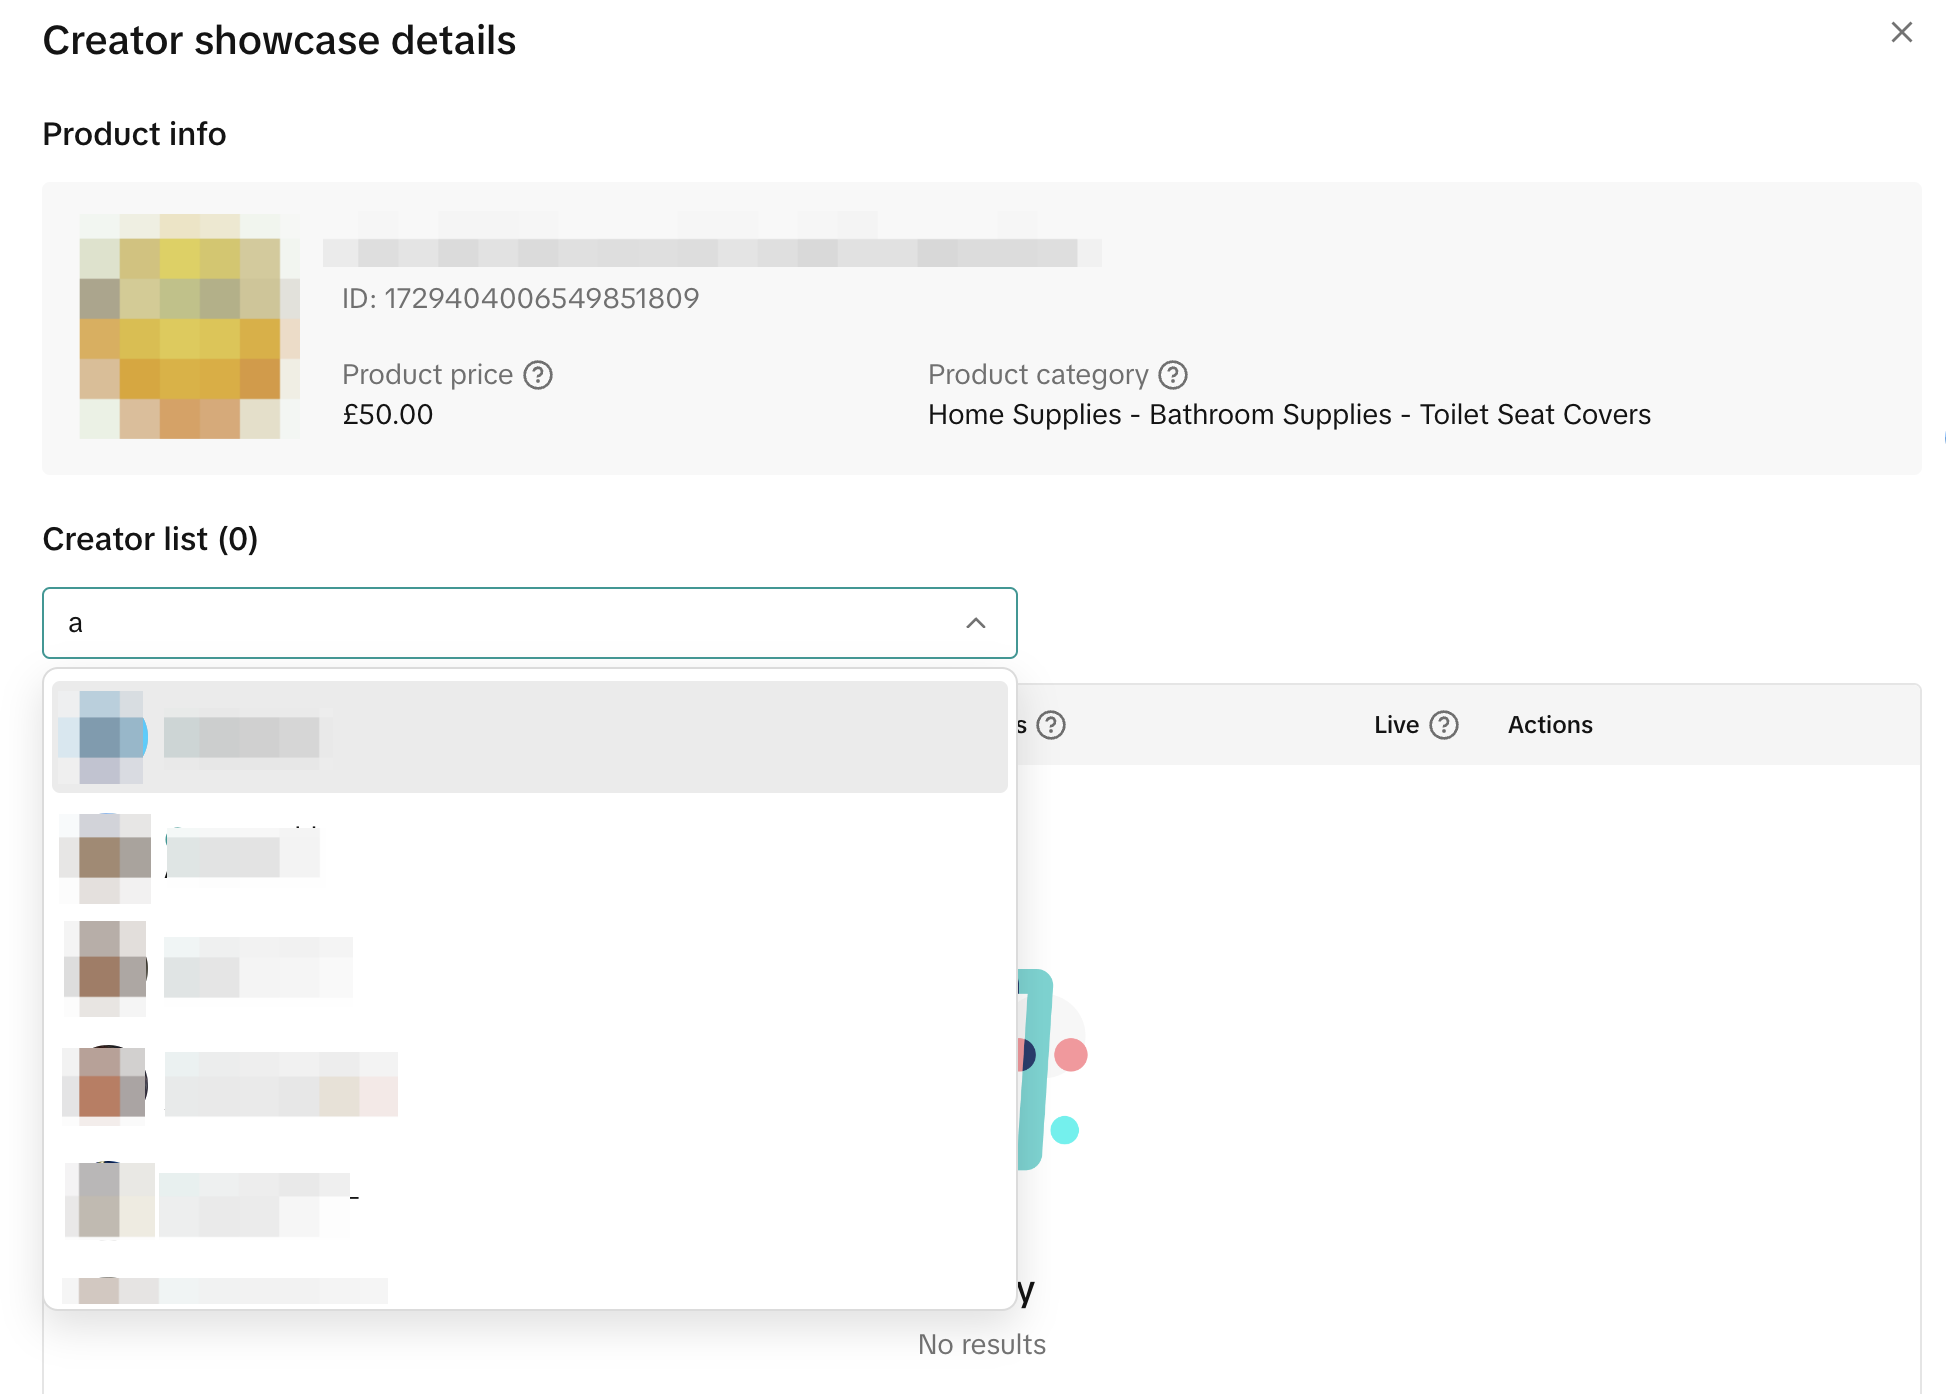Click the Product category help icon

tap(1172, 375)
